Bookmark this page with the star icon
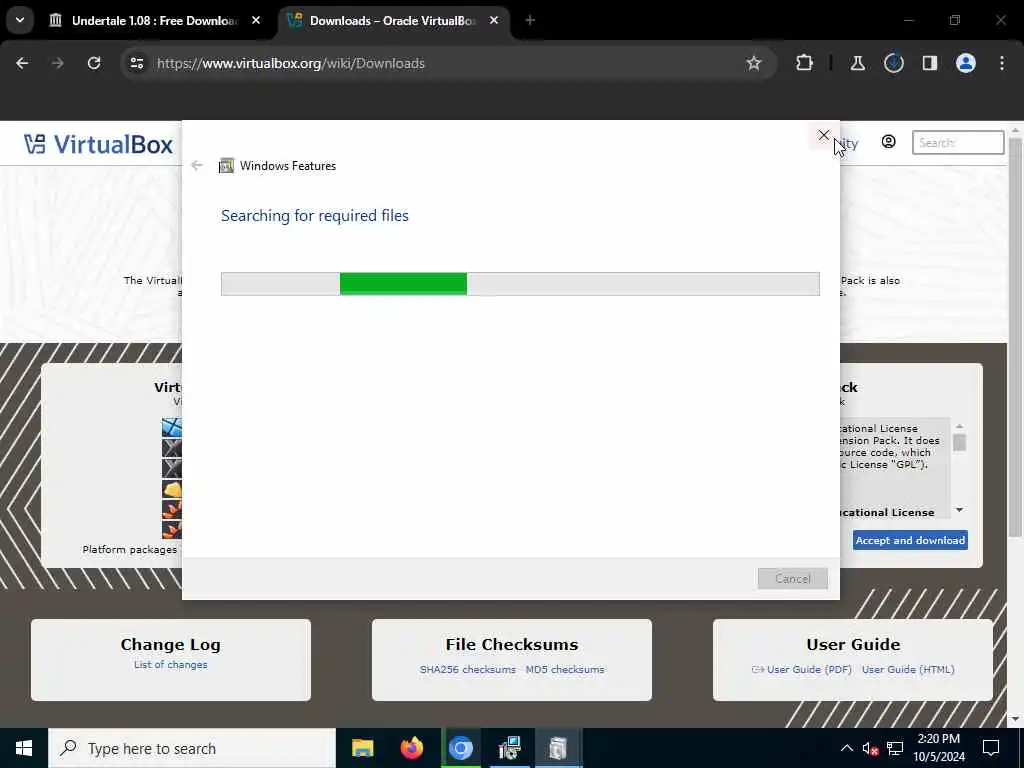 click(x=754, y=63)
